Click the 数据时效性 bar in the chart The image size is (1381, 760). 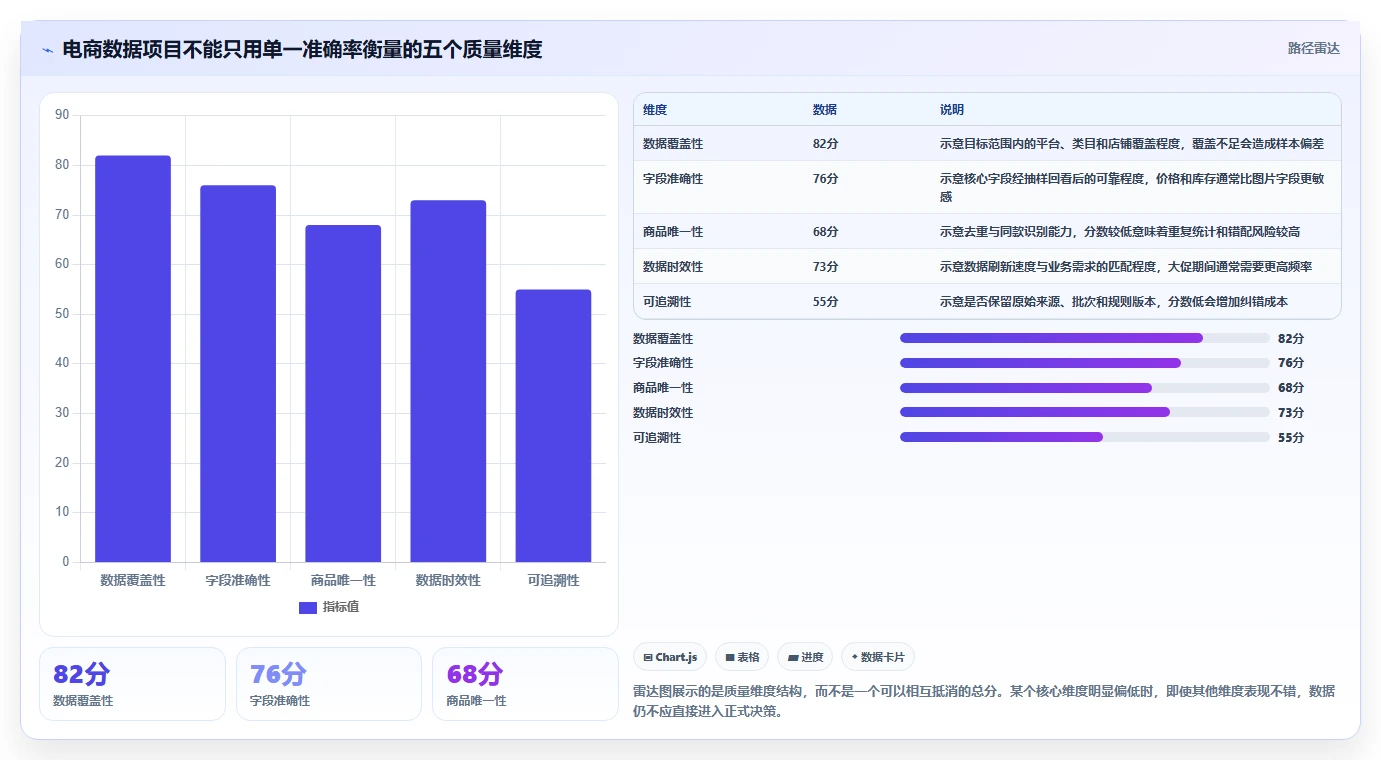[x=448, y=381]
